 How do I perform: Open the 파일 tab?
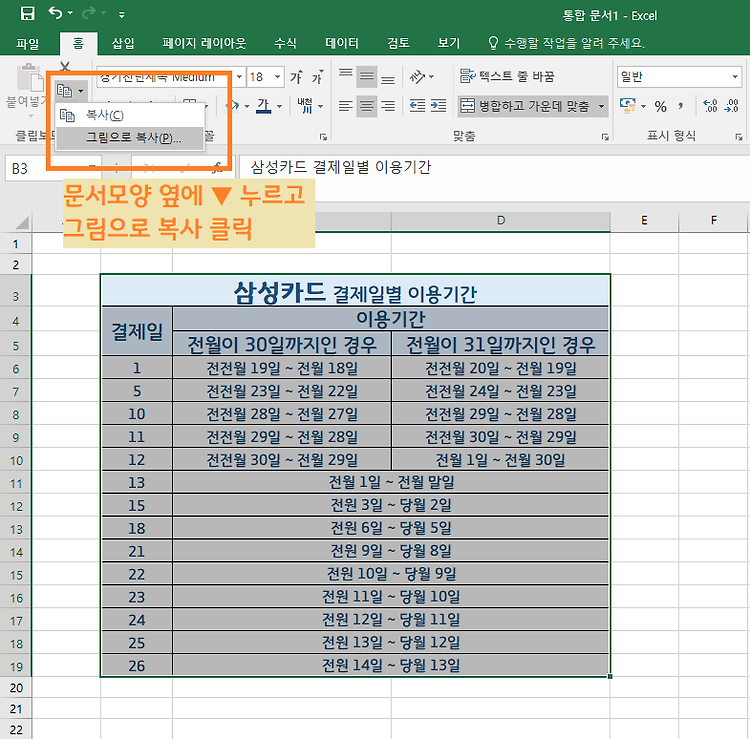pyautogui.click(x=27, y=44)
